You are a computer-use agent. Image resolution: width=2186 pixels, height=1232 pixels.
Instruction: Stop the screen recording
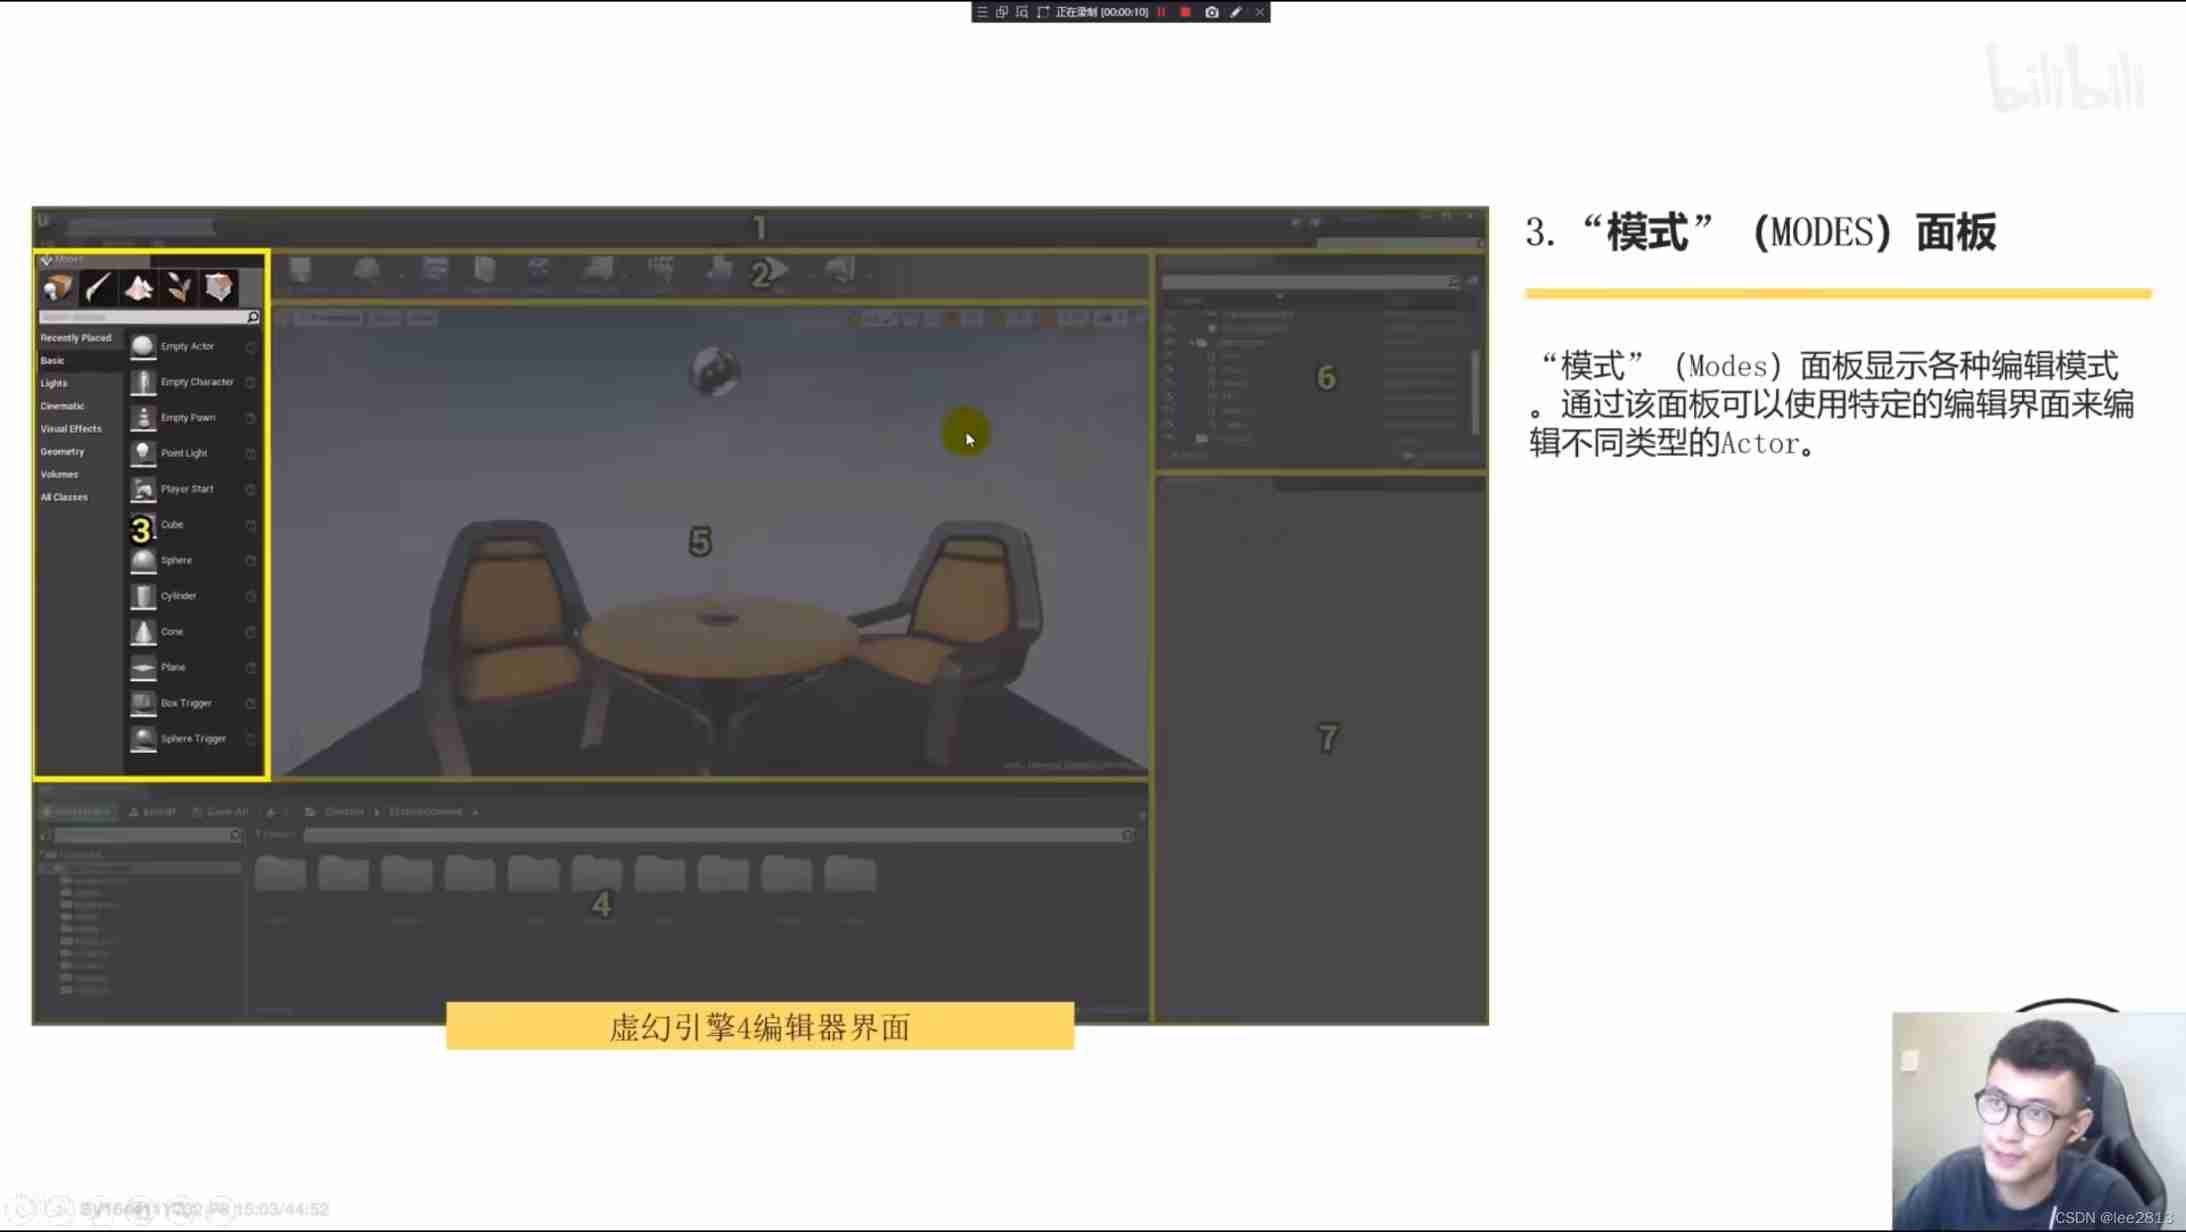1185,12
